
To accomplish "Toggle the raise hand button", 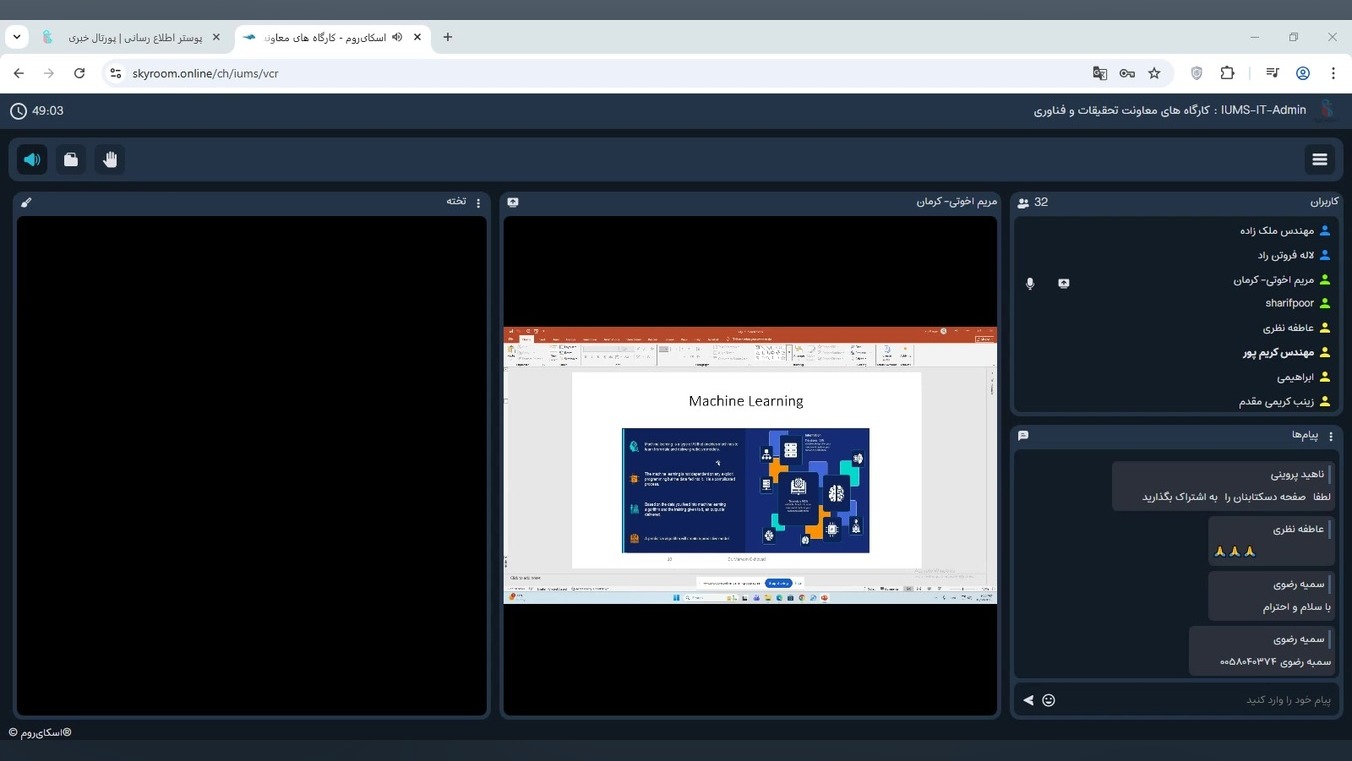I will (110, 160).
